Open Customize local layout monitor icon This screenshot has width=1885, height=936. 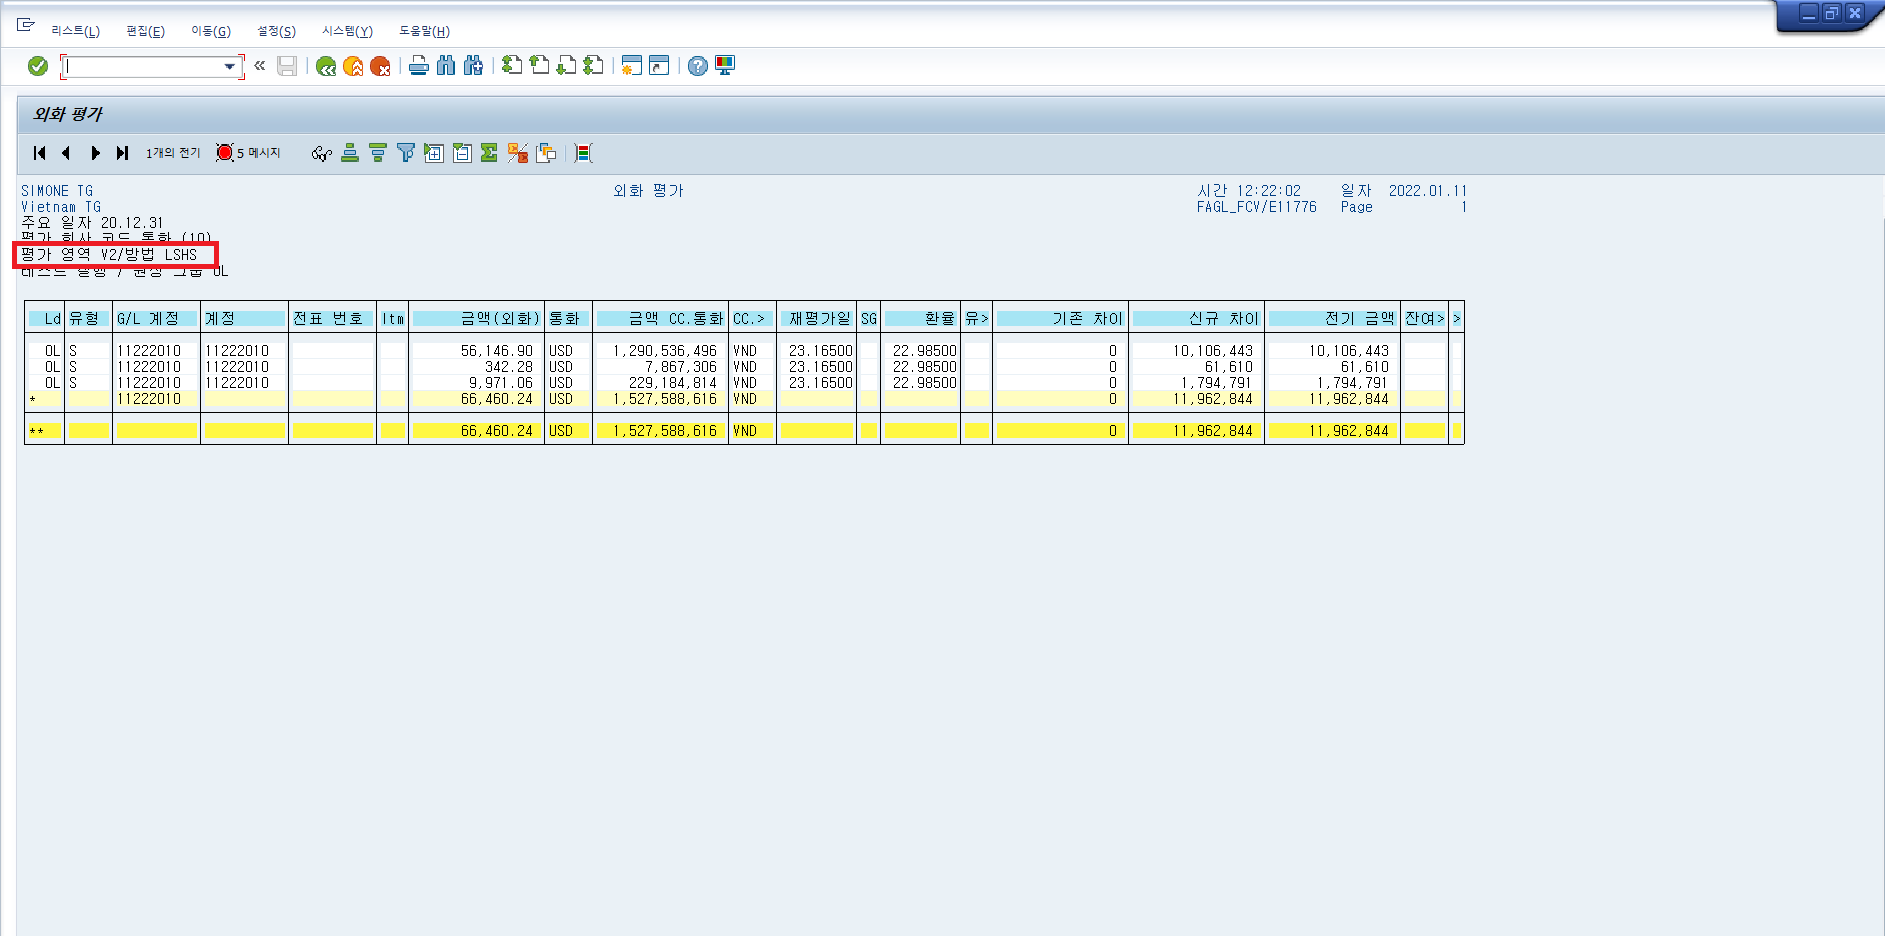[x=725, y=66]
